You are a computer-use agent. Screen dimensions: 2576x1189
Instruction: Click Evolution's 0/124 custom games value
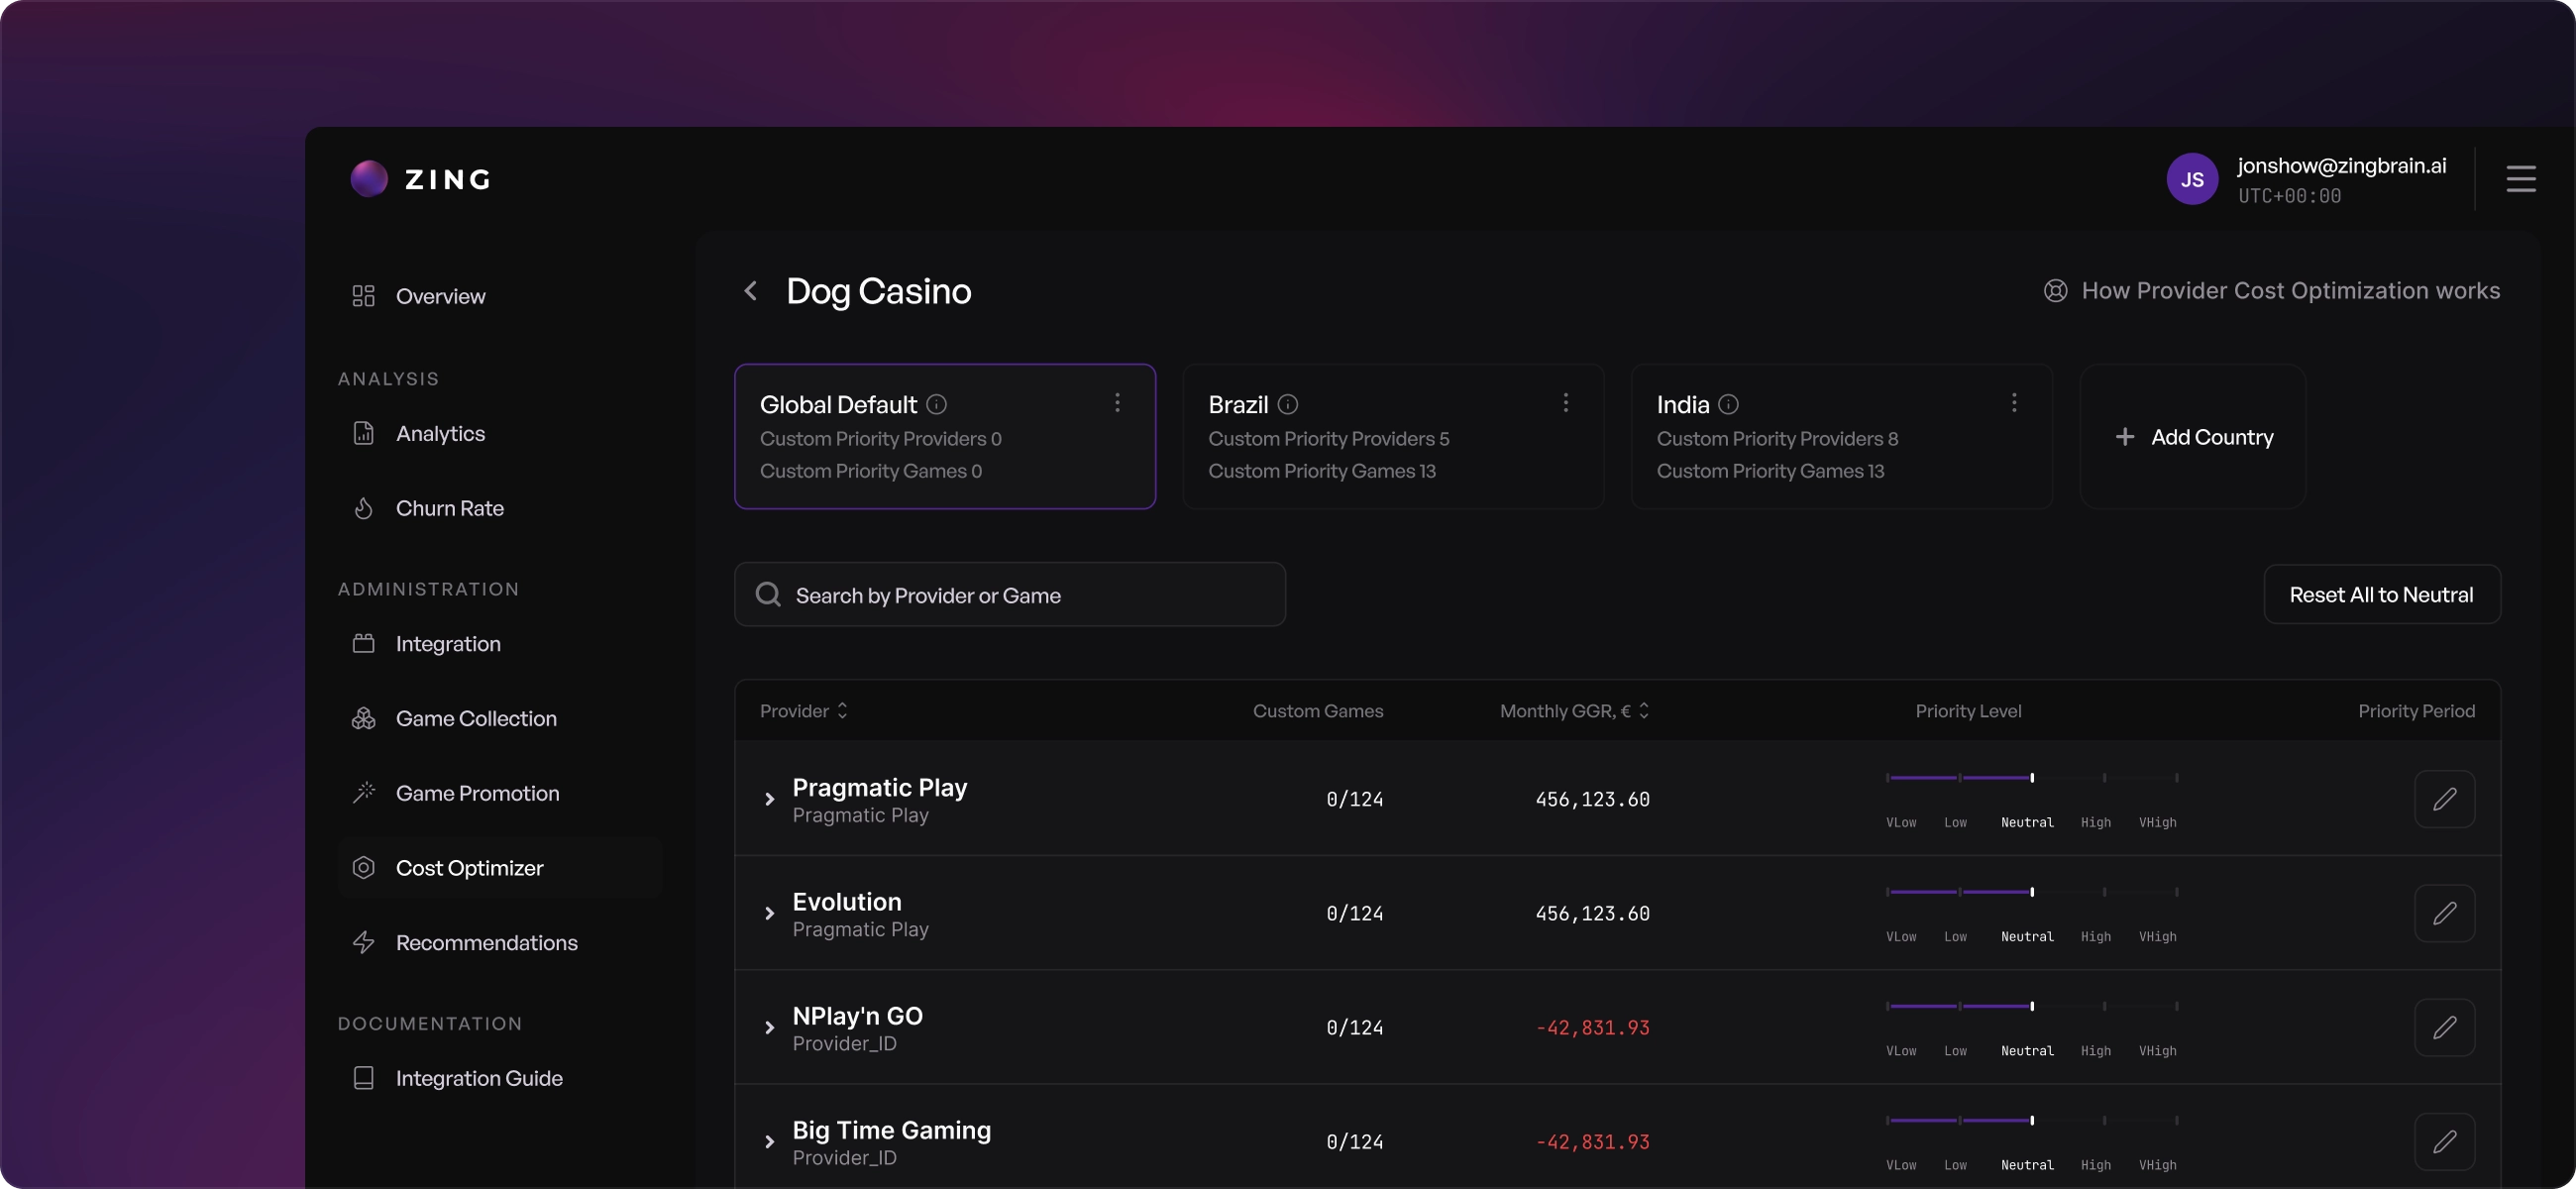[1354, 913]
